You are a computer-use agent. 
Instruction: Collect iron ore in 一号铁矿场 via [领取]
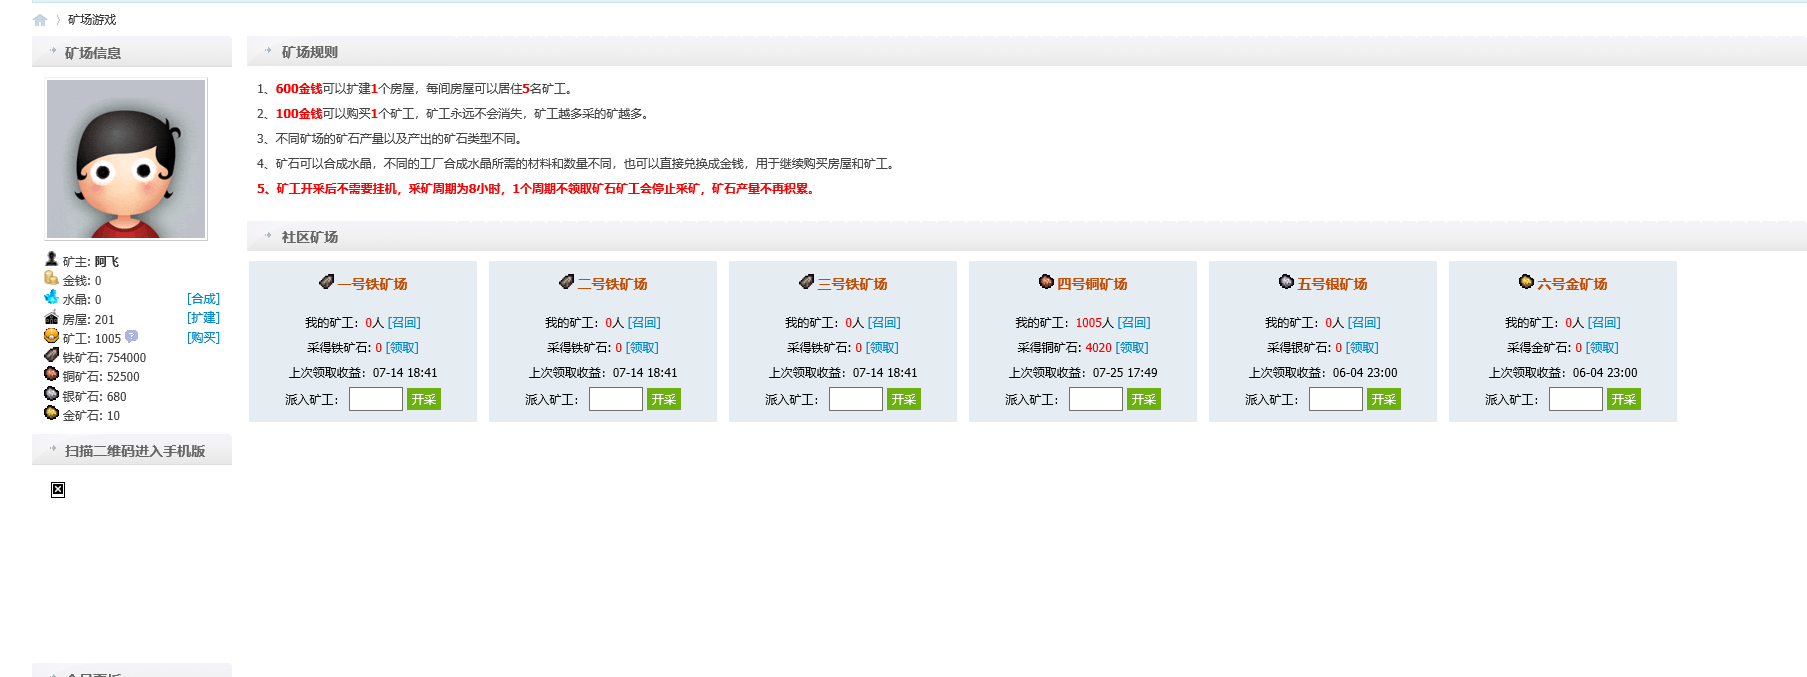point(402,348)
